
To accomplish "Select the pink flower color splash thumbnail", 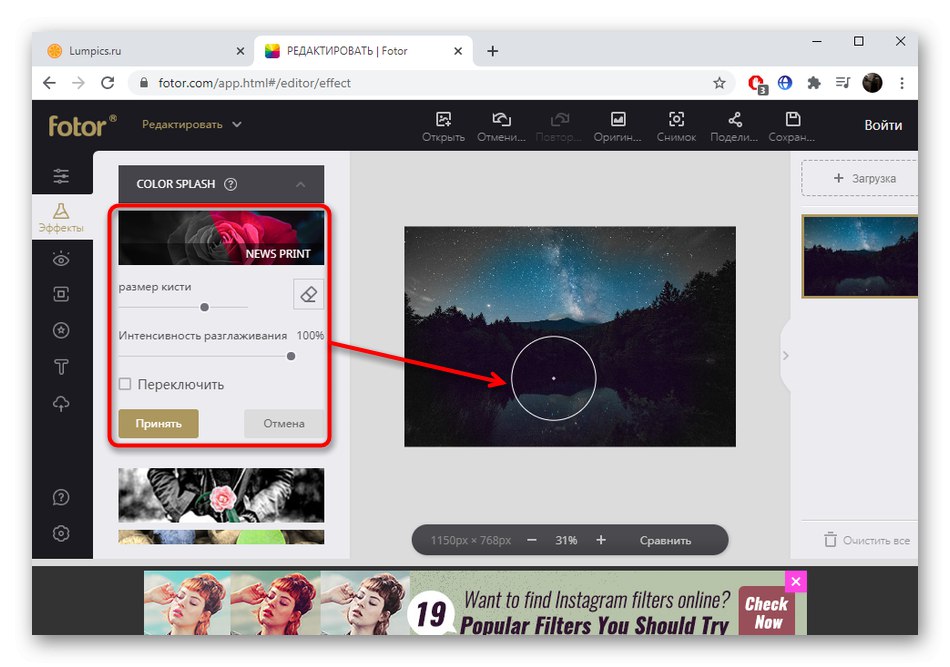I will tap(221, 495).
